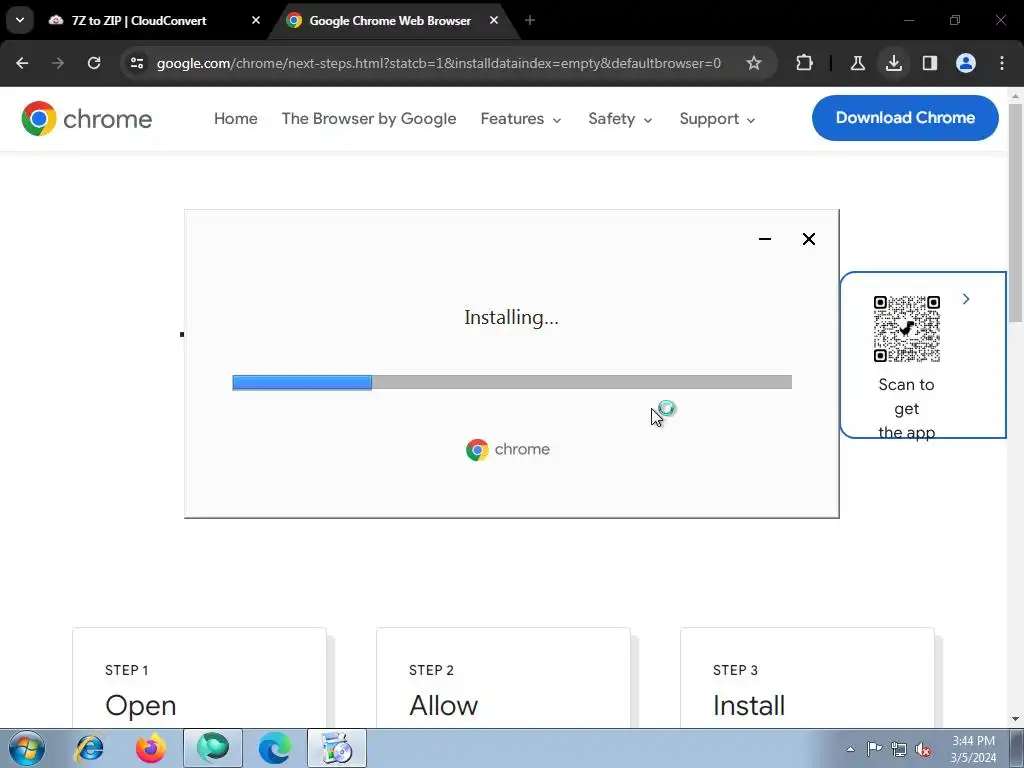
Task: Click the address bar URL
Action: [439, 63]
